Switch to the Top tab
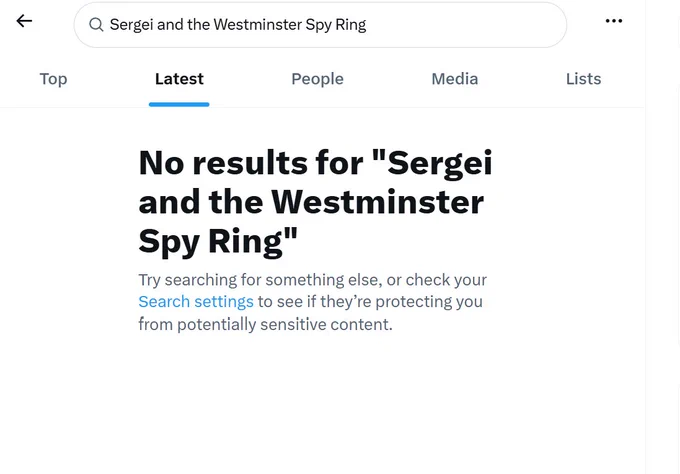Image resolution: width=680 pixels, height=474 pixels. click(53, 79)
